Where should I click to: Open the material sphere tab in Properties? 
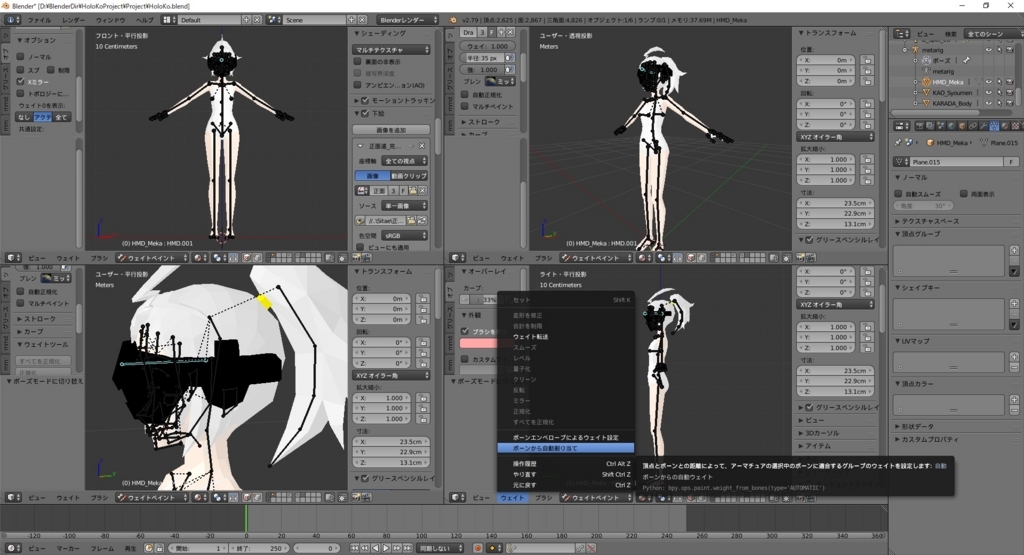1004,126
